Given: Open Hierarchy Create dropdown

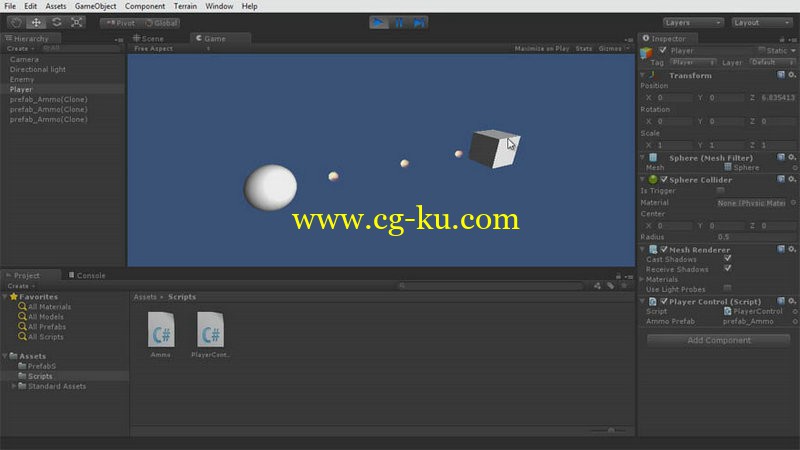Looking at the screenshot, I should click(x=20, y=48).
